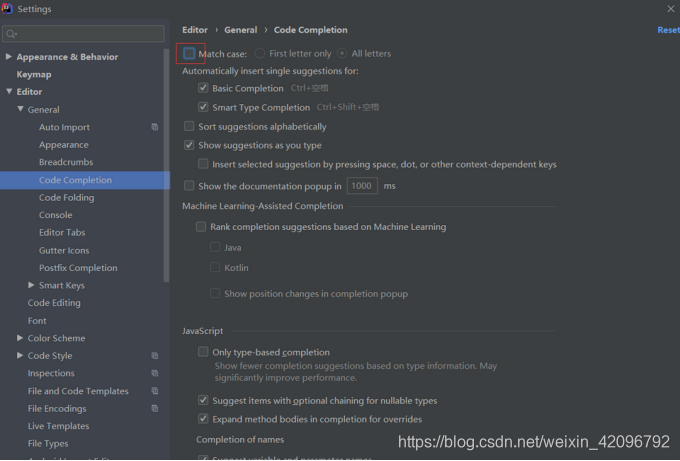Screen dimensions: 680x461
Task: Select First letter only radio option
Action: [259, 53]
